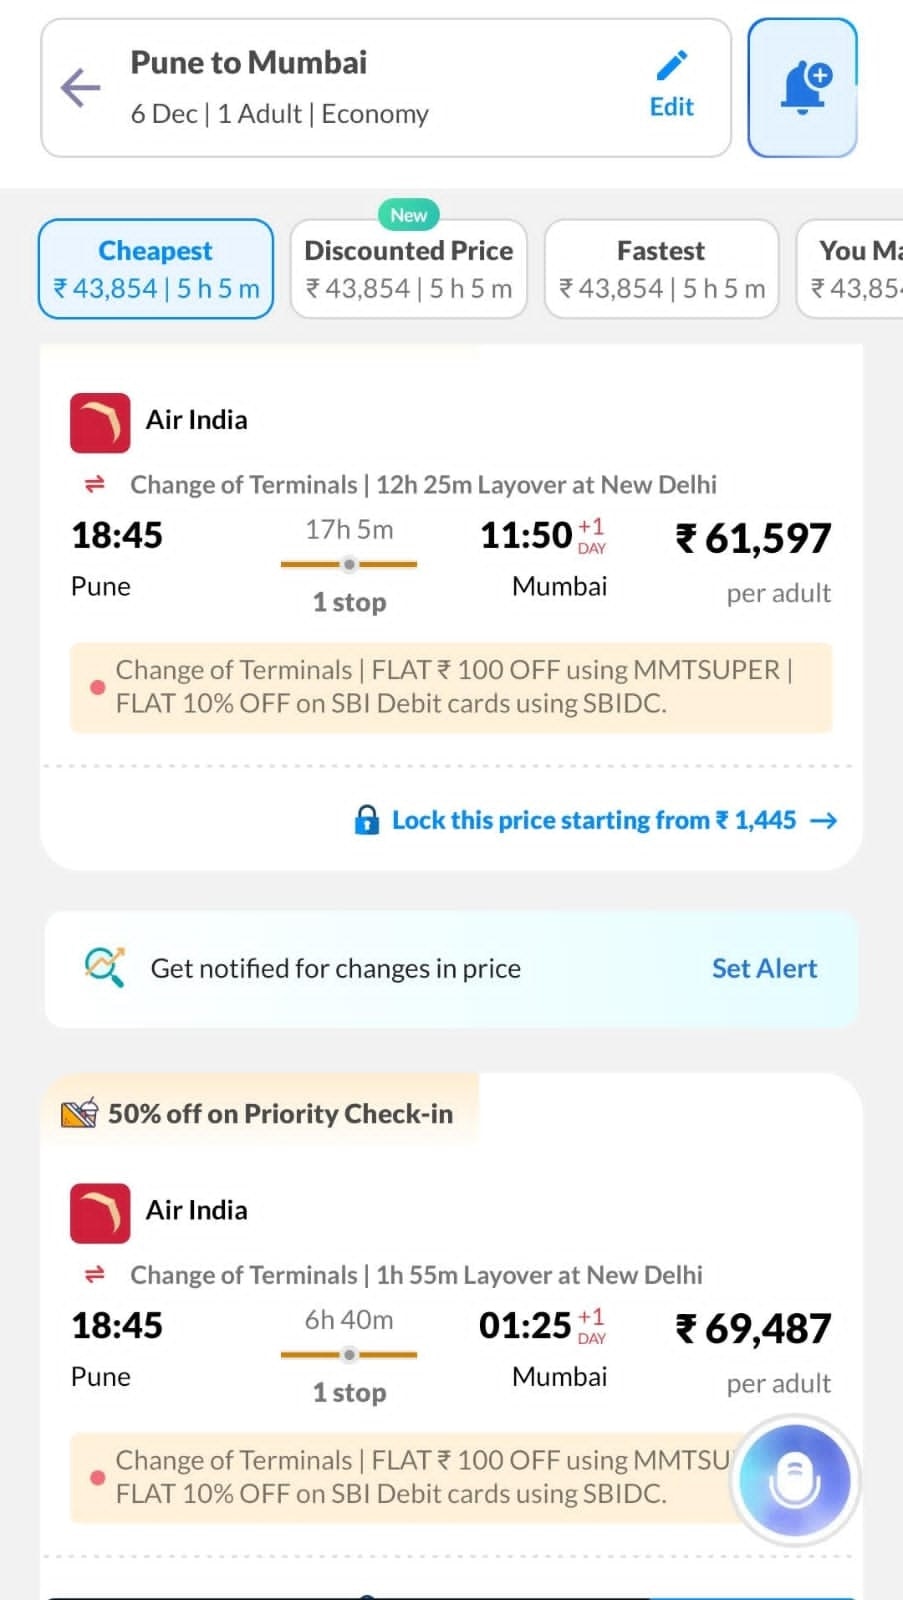
Task: Click the terminal change swap icon on first flight
Action: tap(95, 484)
